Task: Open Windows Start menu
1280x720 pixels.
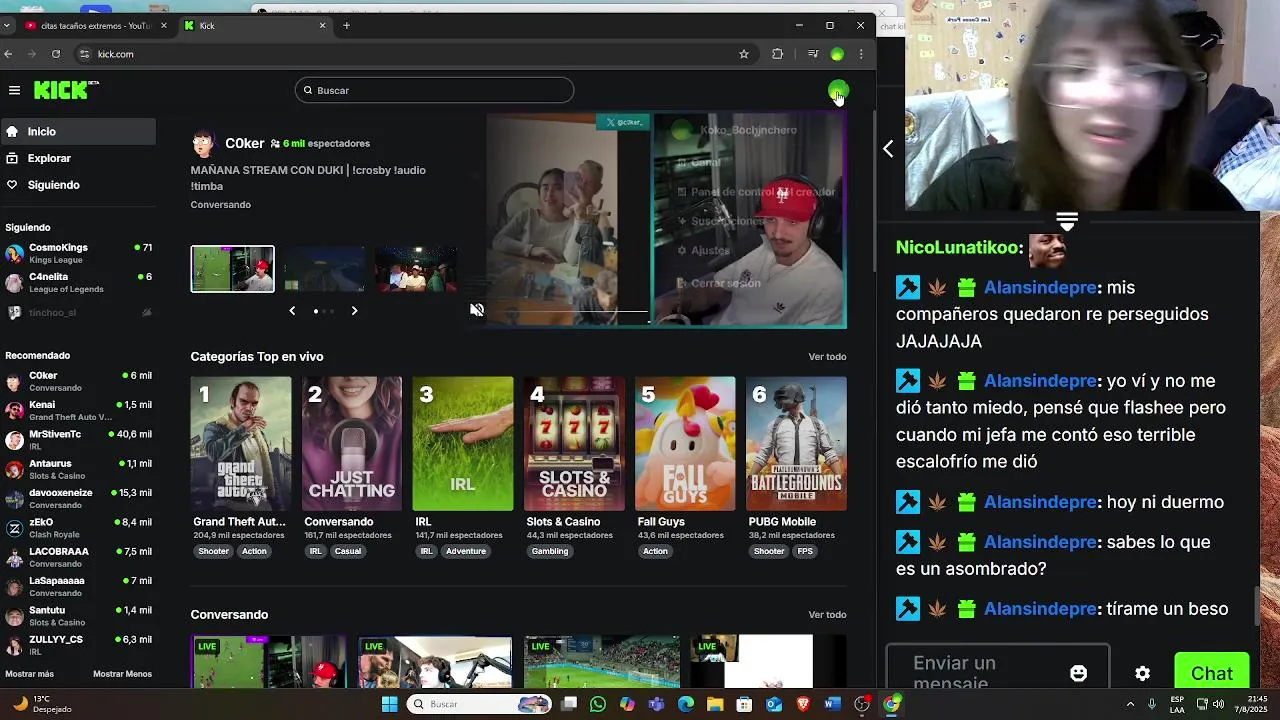Action: point(389,704)
